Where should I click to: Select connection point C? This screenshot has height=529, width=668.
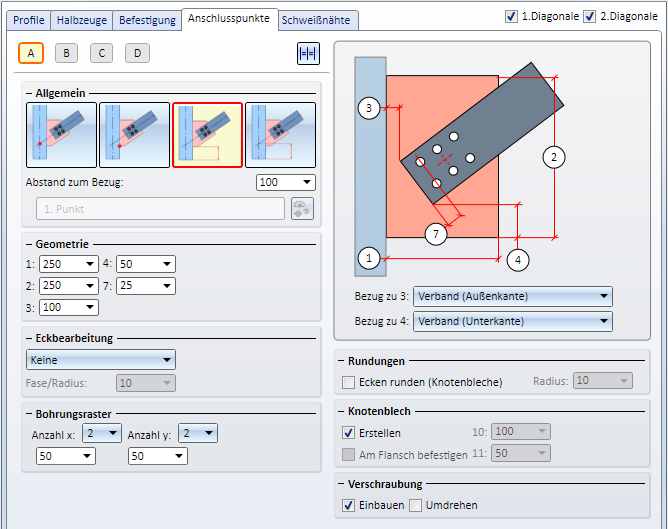101,53
